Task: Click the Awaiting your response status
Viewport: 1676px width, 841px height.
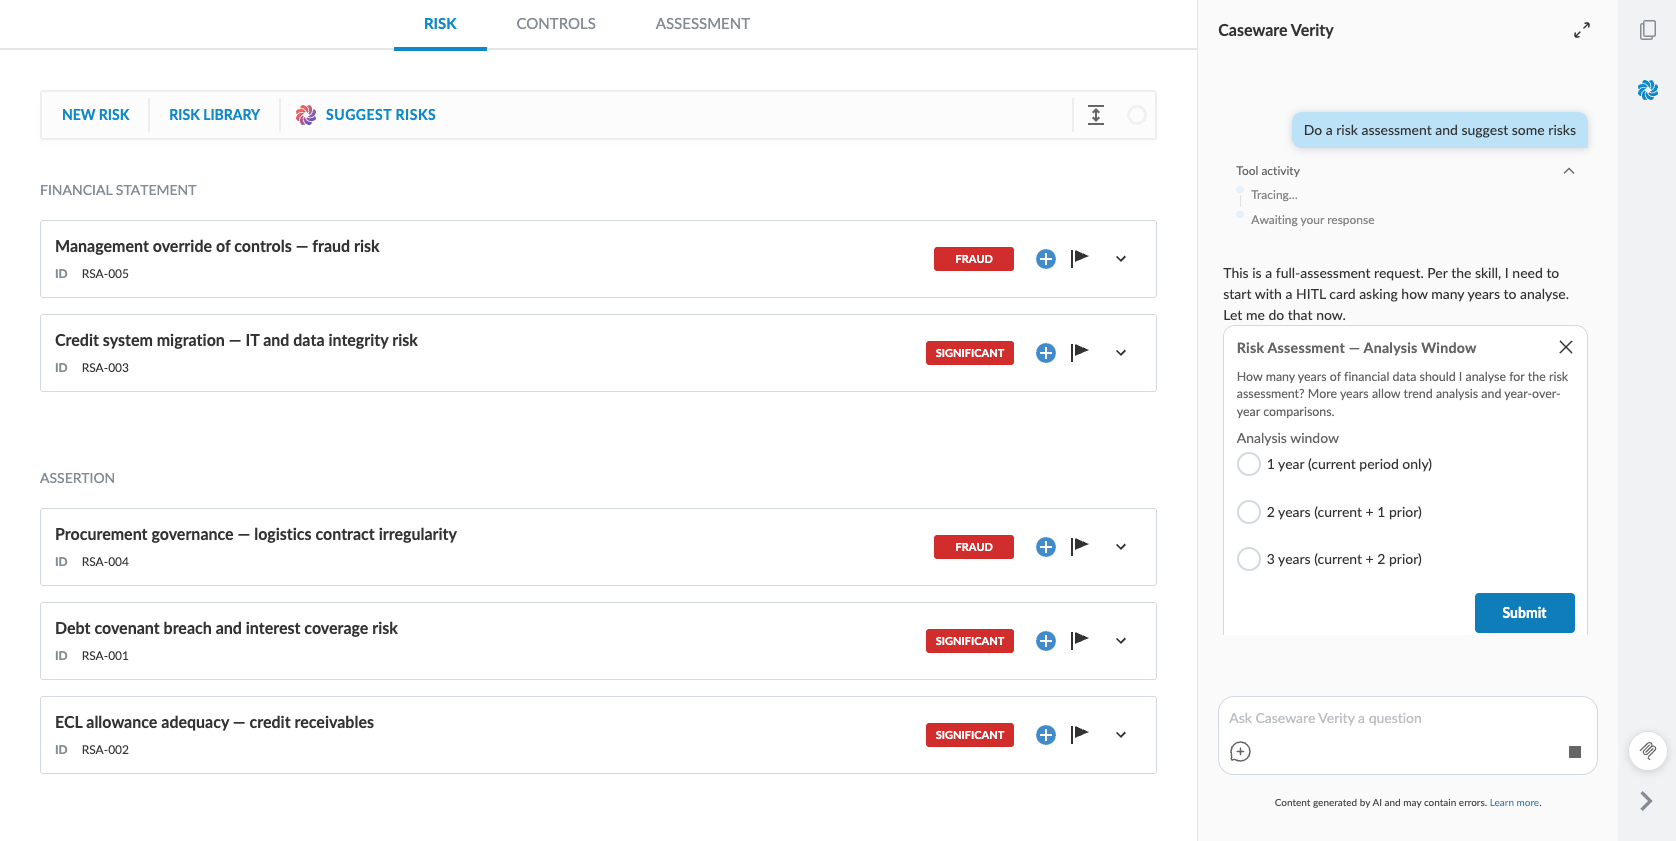Action: click(1312, 220)
